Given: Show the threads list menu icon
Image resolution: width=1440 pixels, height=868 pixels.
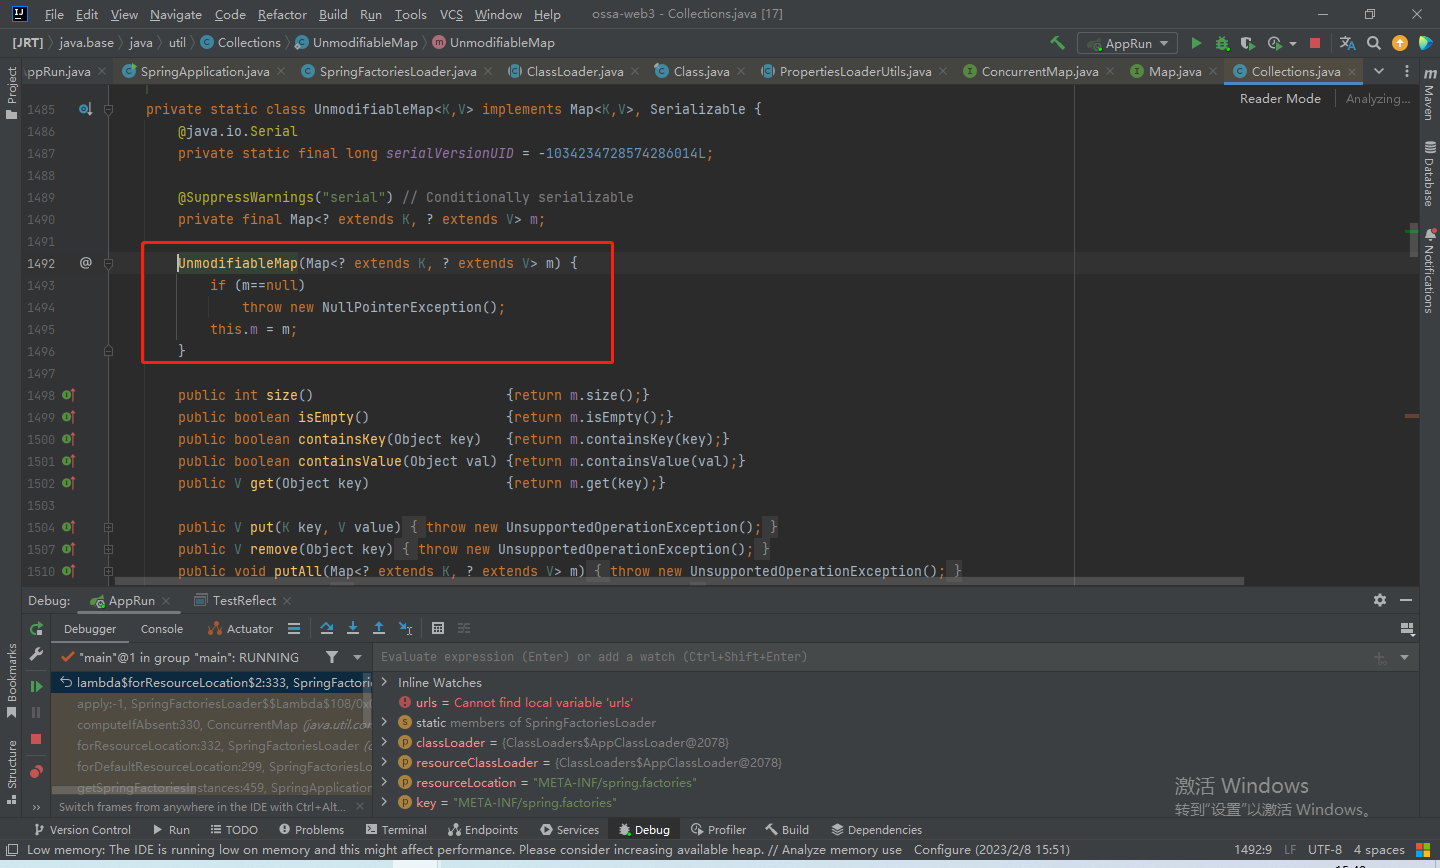Looking at the screenshot, I should pyautogui.click(x=294, y=628).
